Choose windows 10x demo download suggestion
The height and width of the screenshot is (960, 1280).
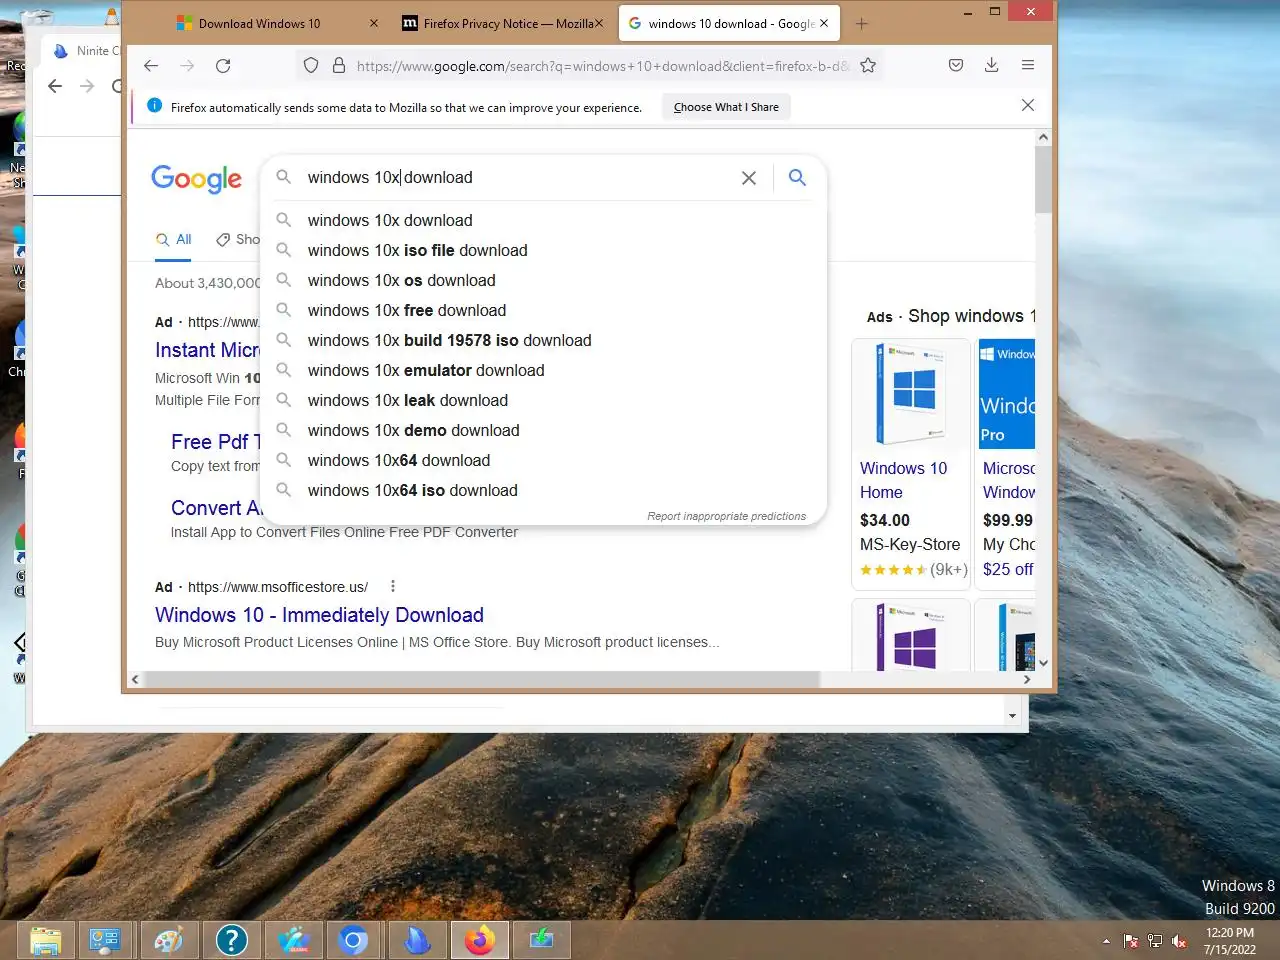pyautogui.click(x=544, y=430)
